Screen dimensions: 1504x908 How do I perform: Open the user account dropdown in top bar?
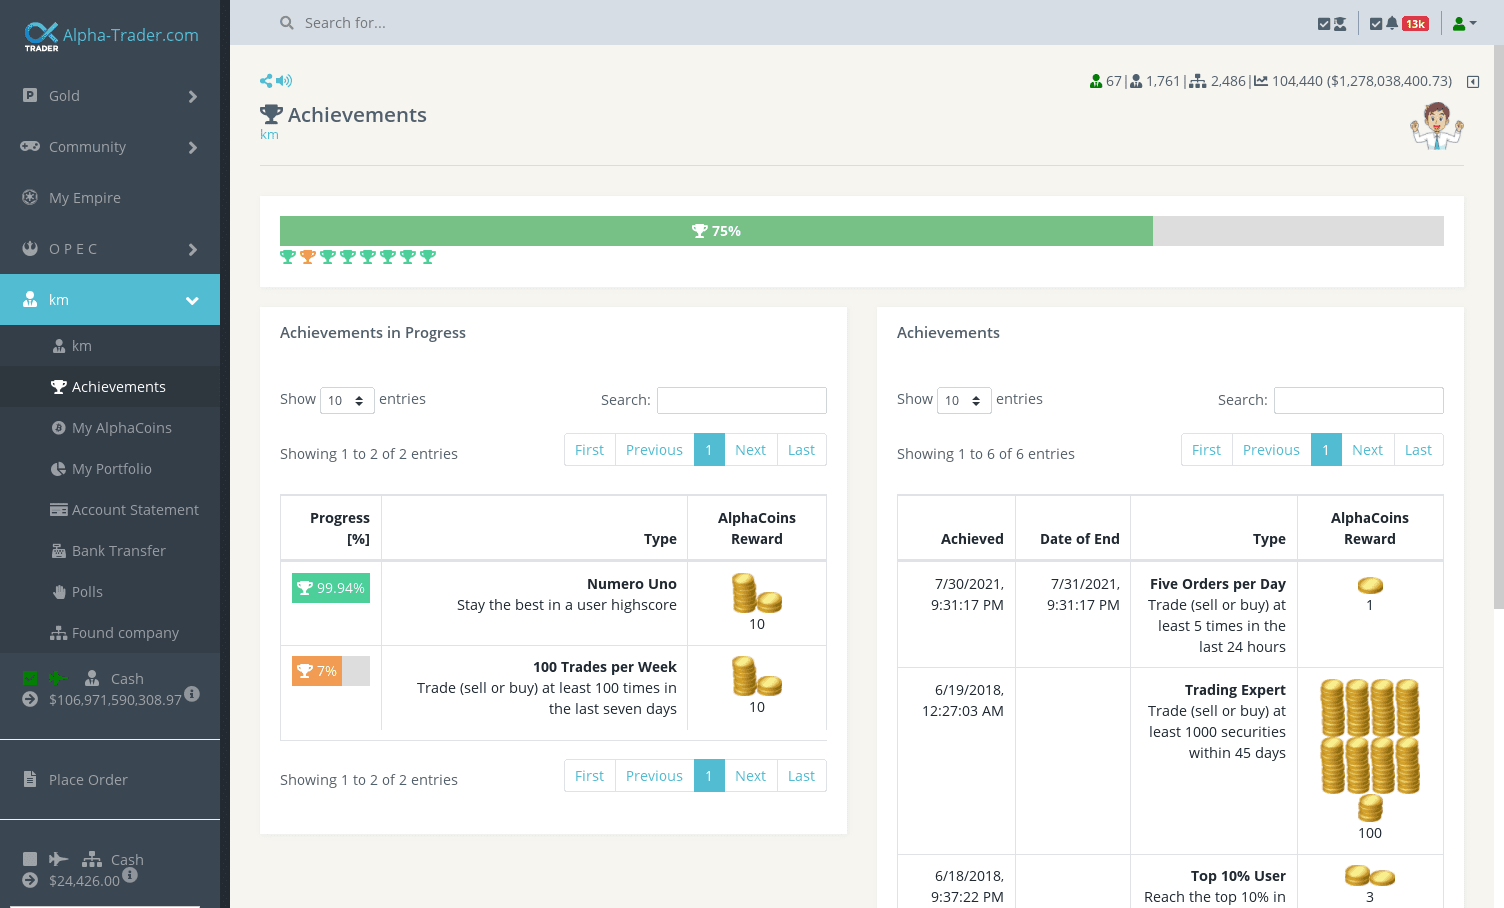pos(1464,24)
